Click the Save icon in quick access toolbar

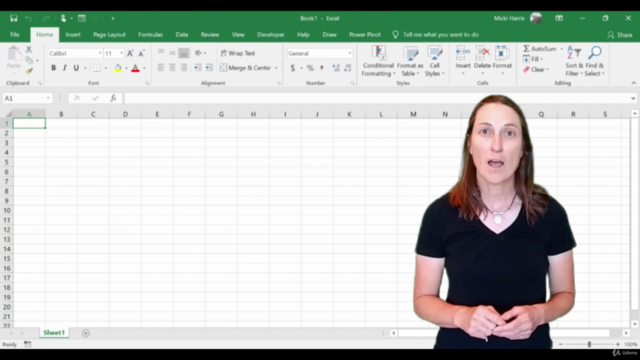coord(14,18)
